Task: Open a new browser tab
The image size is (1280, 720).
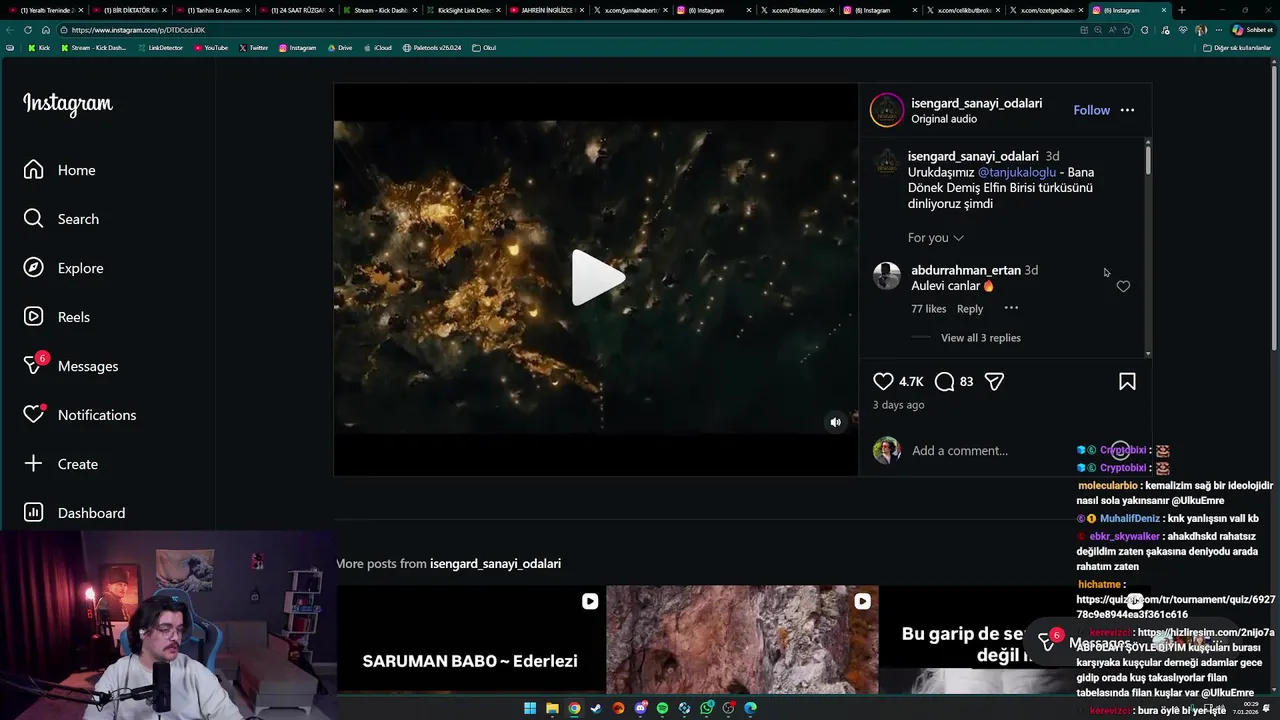Action: 1182,10
